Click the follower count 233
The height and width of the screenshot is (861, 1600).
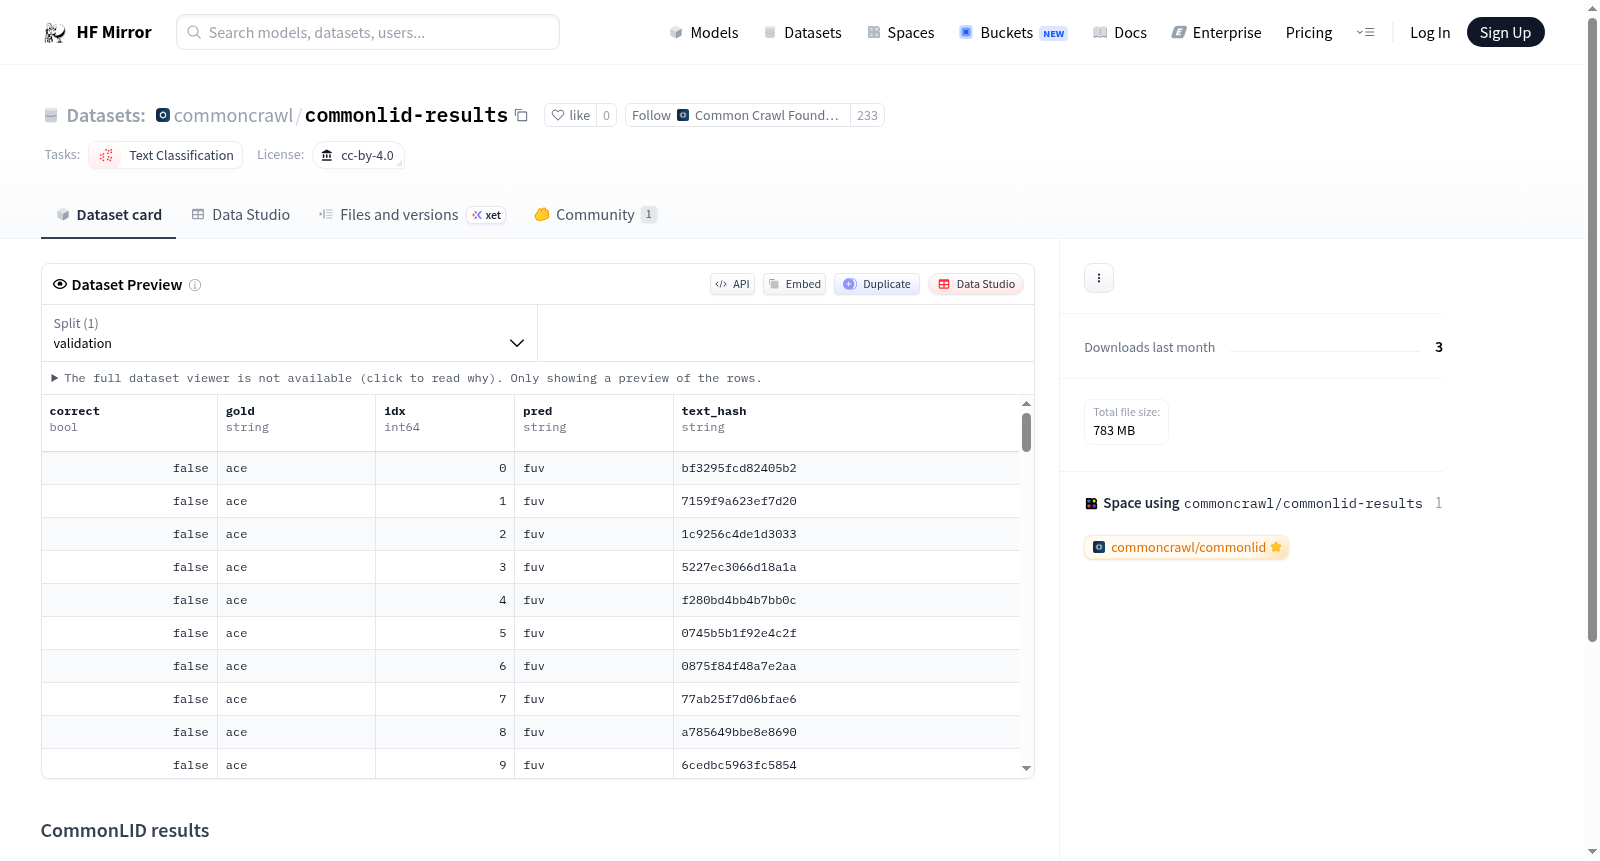click(867, 115)
